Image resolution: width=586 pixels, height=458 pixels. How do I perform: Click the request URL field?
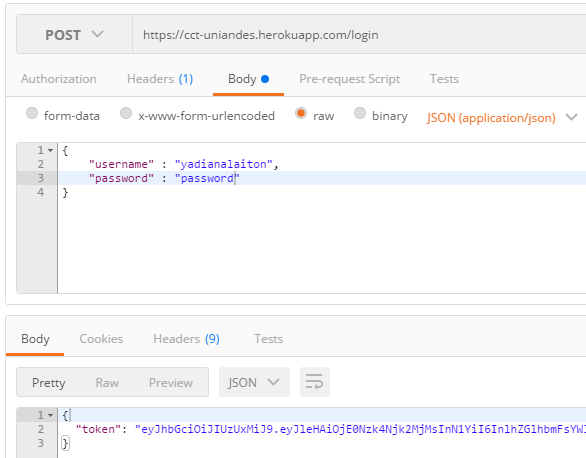click(359, 35)
